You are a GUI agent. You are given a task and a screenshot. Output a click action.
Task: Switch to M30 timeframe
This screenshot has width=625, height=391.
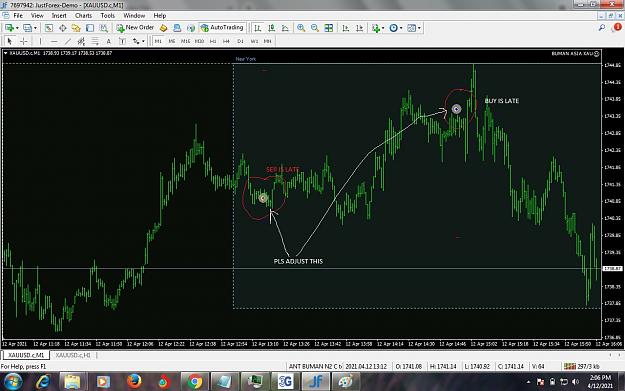[199, 41]
